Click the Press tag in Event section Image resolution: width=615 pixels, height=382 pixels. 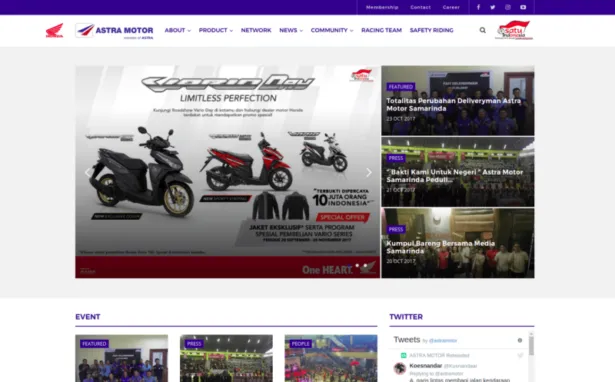(194, 344)
